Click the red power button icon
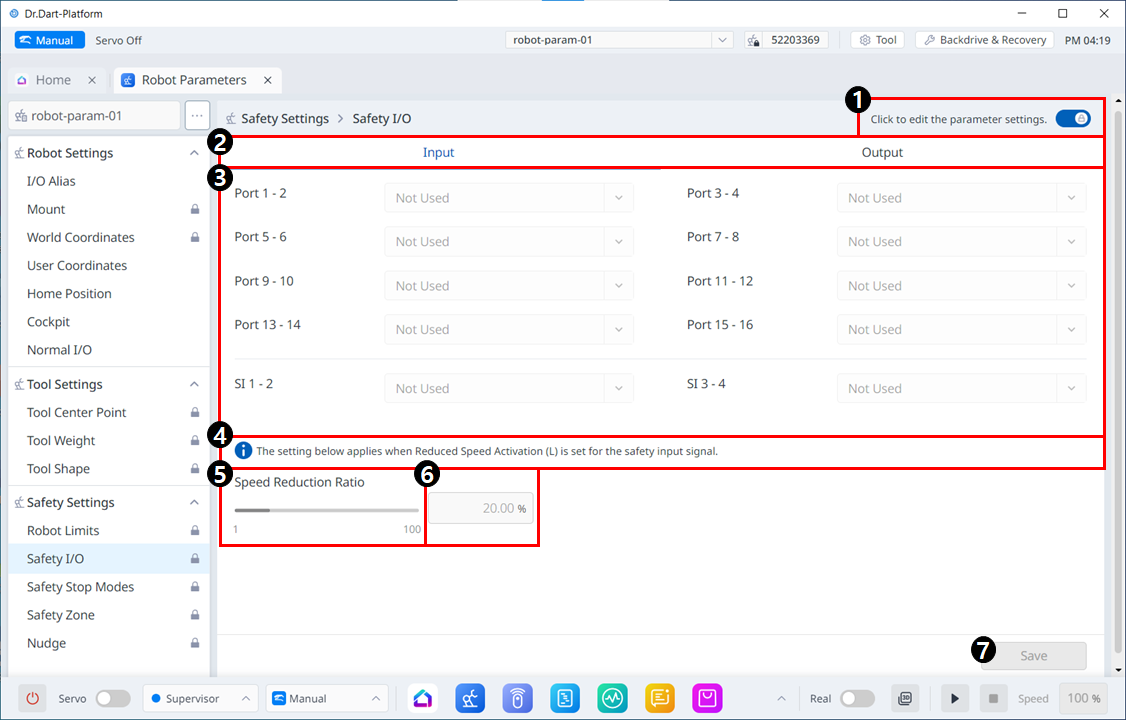The width and height of the screenshot is (1126, 720). coord(33,698)
